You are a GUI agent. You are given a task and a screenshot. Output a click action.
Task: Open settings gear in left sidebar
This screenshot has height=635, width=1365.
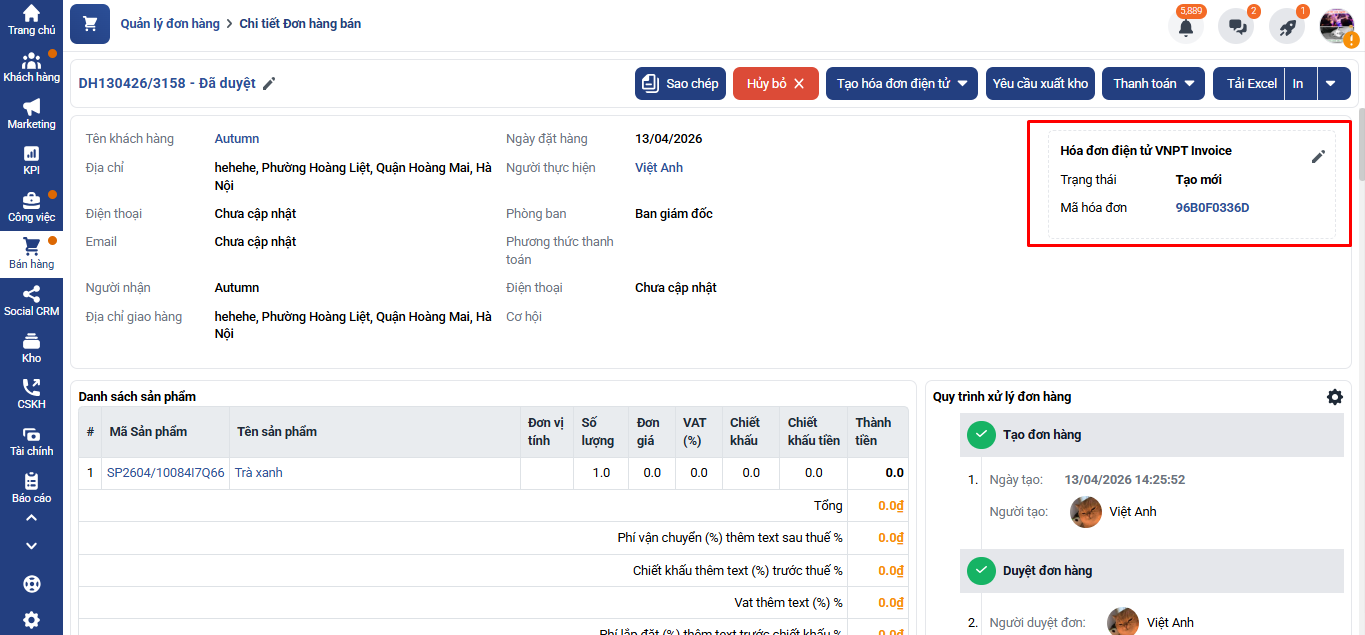point(31,620)
